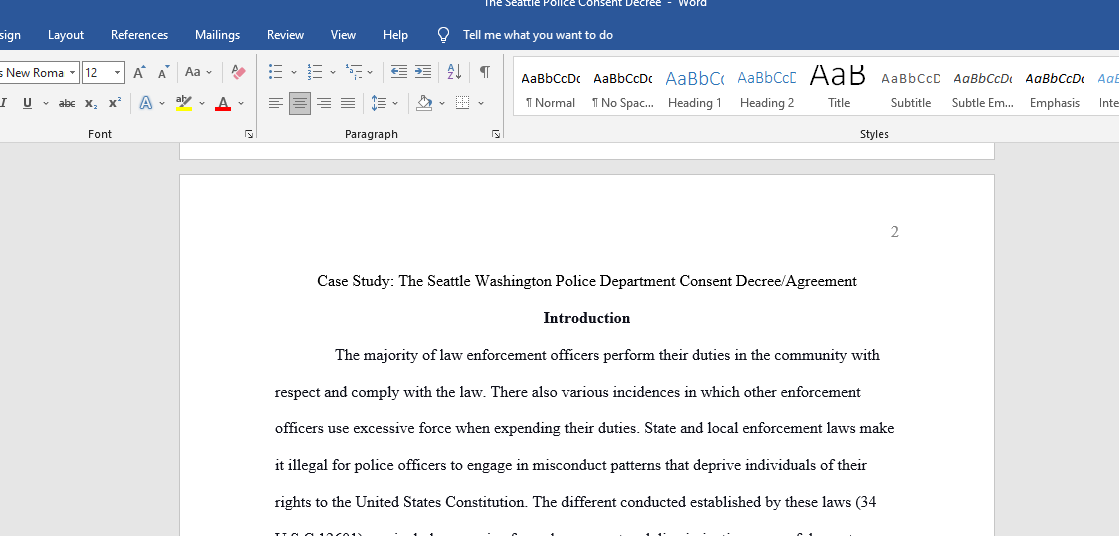This screenshot has width=1119, height=536.
Task: Open the Help tab
Action: [395, 35]
